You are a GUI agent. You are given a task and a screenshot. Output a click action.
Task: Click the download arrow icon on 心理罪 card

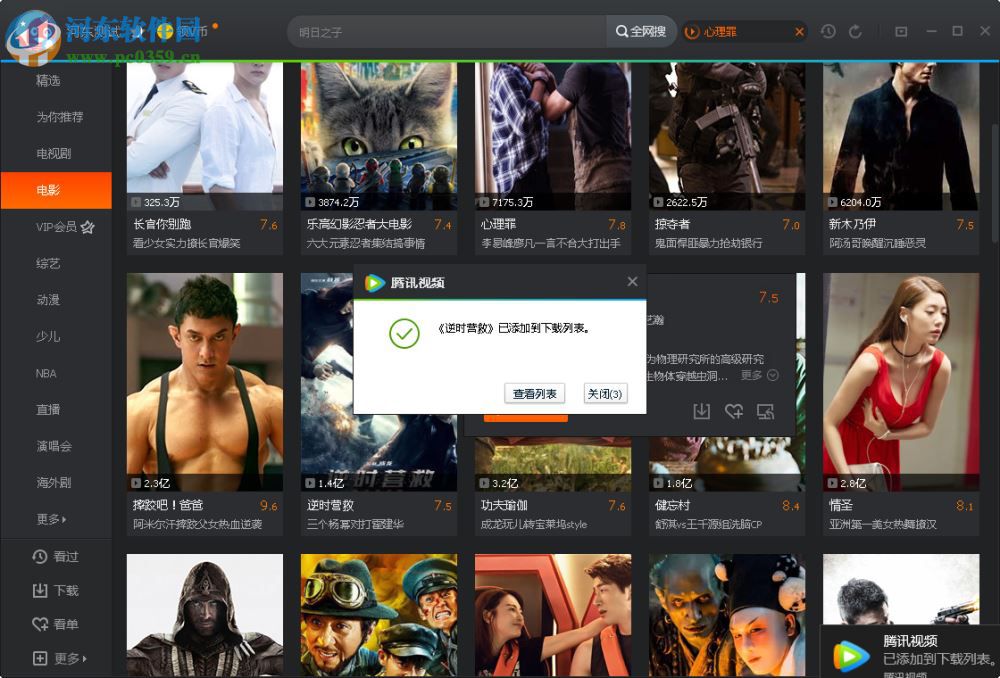(x=702, y=411)
